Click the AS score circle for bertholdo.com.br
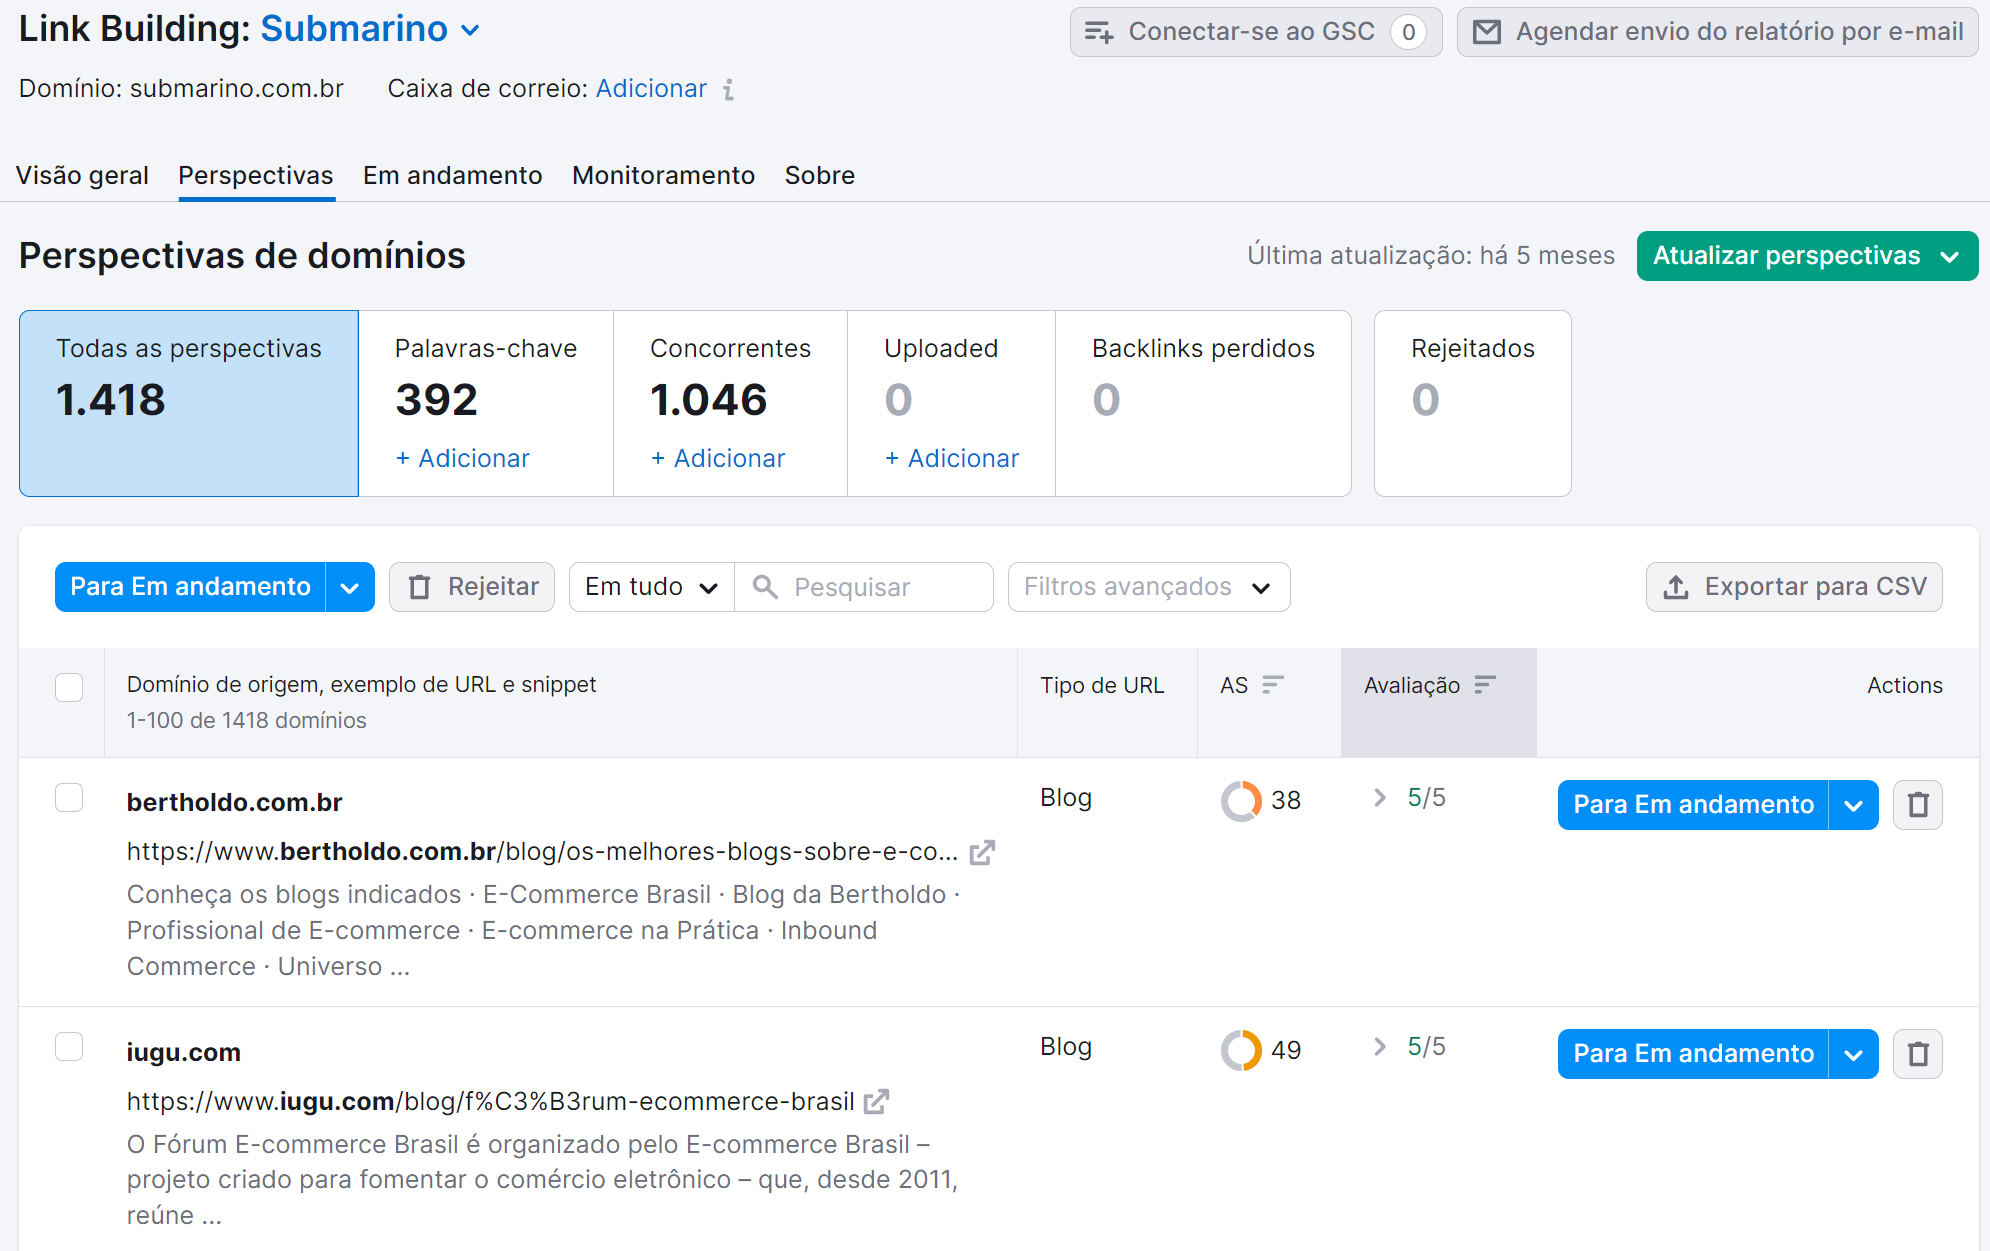The height and width of the screenshot is (1251, 1990). [1241, 801]
